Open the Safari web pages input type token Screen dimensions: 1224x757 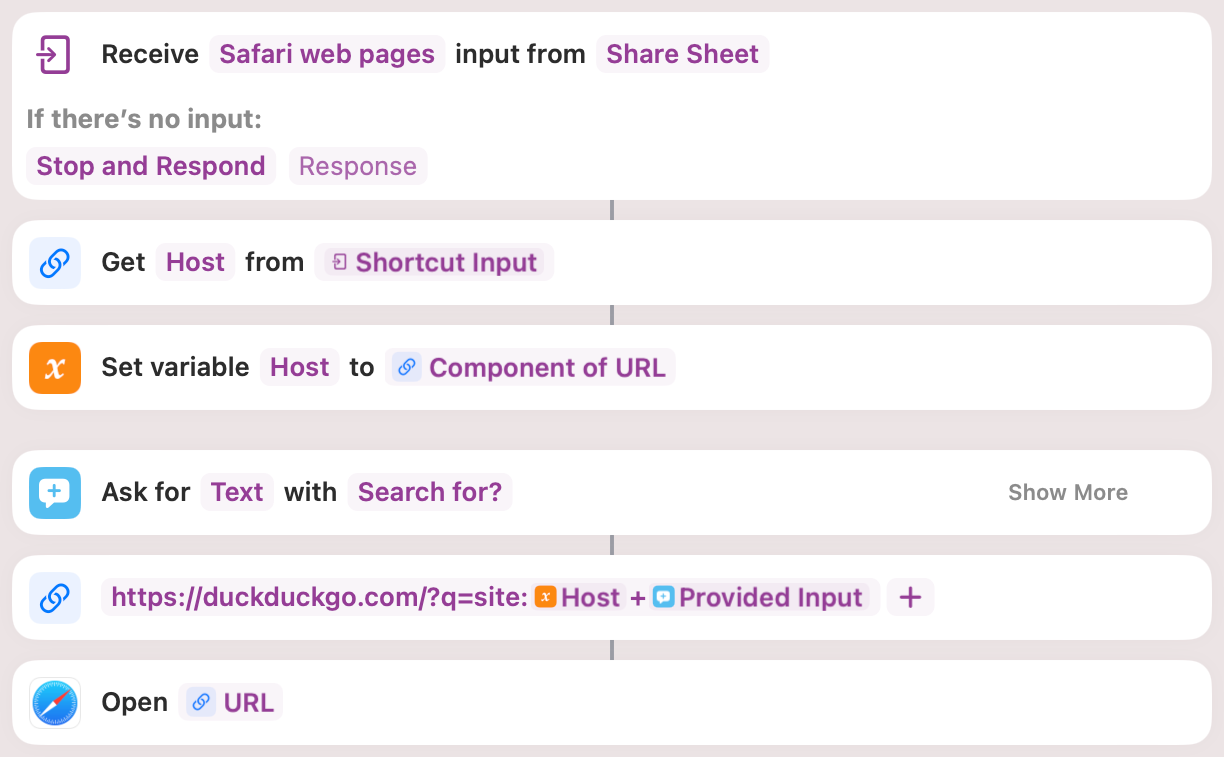click(x=327, y=54)
